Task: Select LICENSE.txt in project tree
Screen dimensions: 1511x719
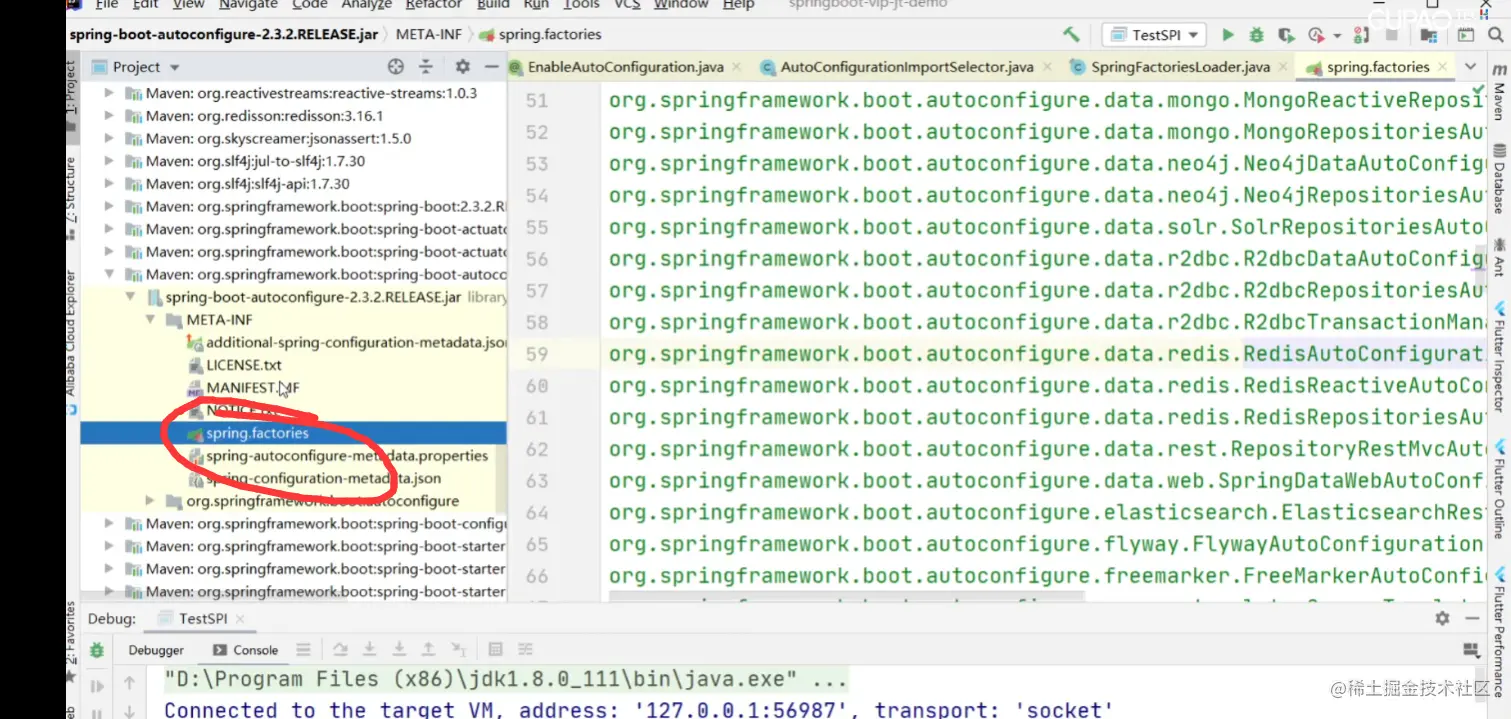Action: 243,365
